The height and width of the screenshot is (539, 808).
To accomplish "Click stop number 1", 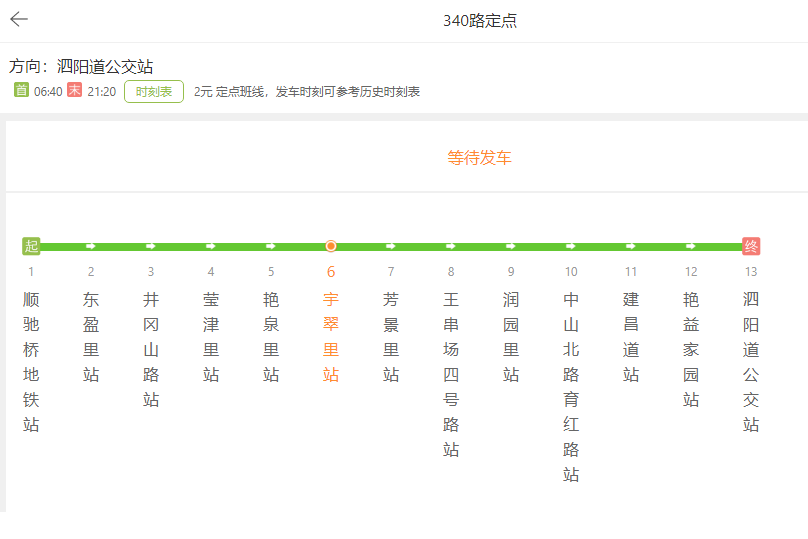I will (31, 272).
